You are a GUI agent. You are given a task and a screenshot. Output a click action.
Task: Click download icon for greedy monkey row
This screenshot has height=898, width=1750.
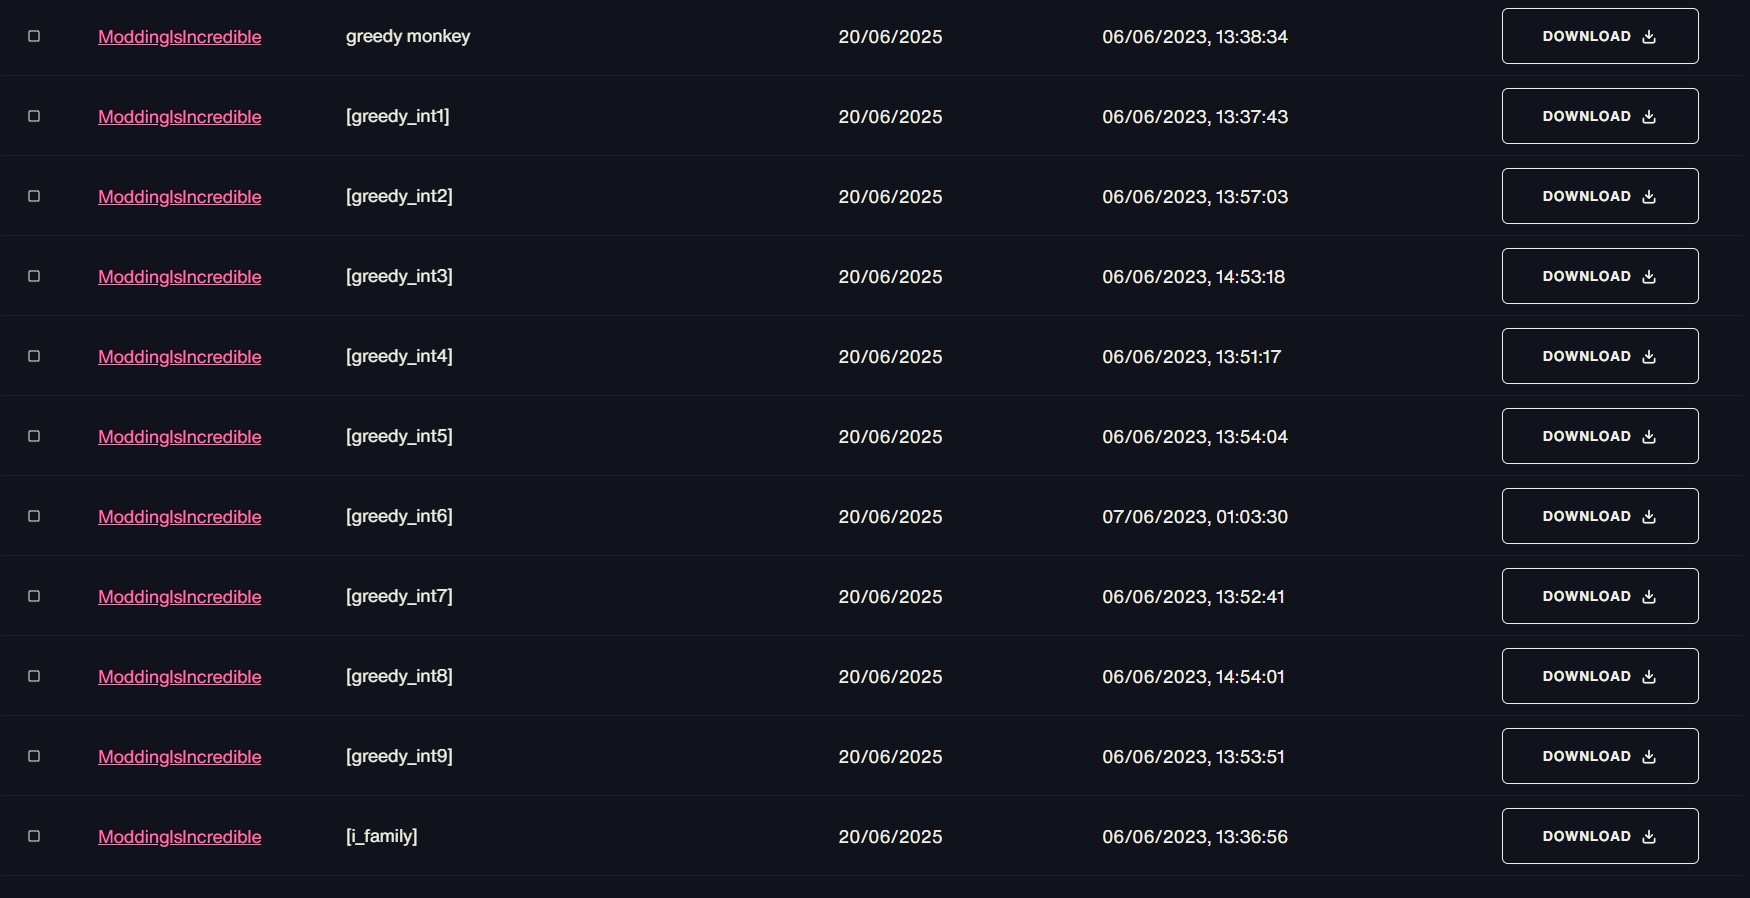[1649, 37]
